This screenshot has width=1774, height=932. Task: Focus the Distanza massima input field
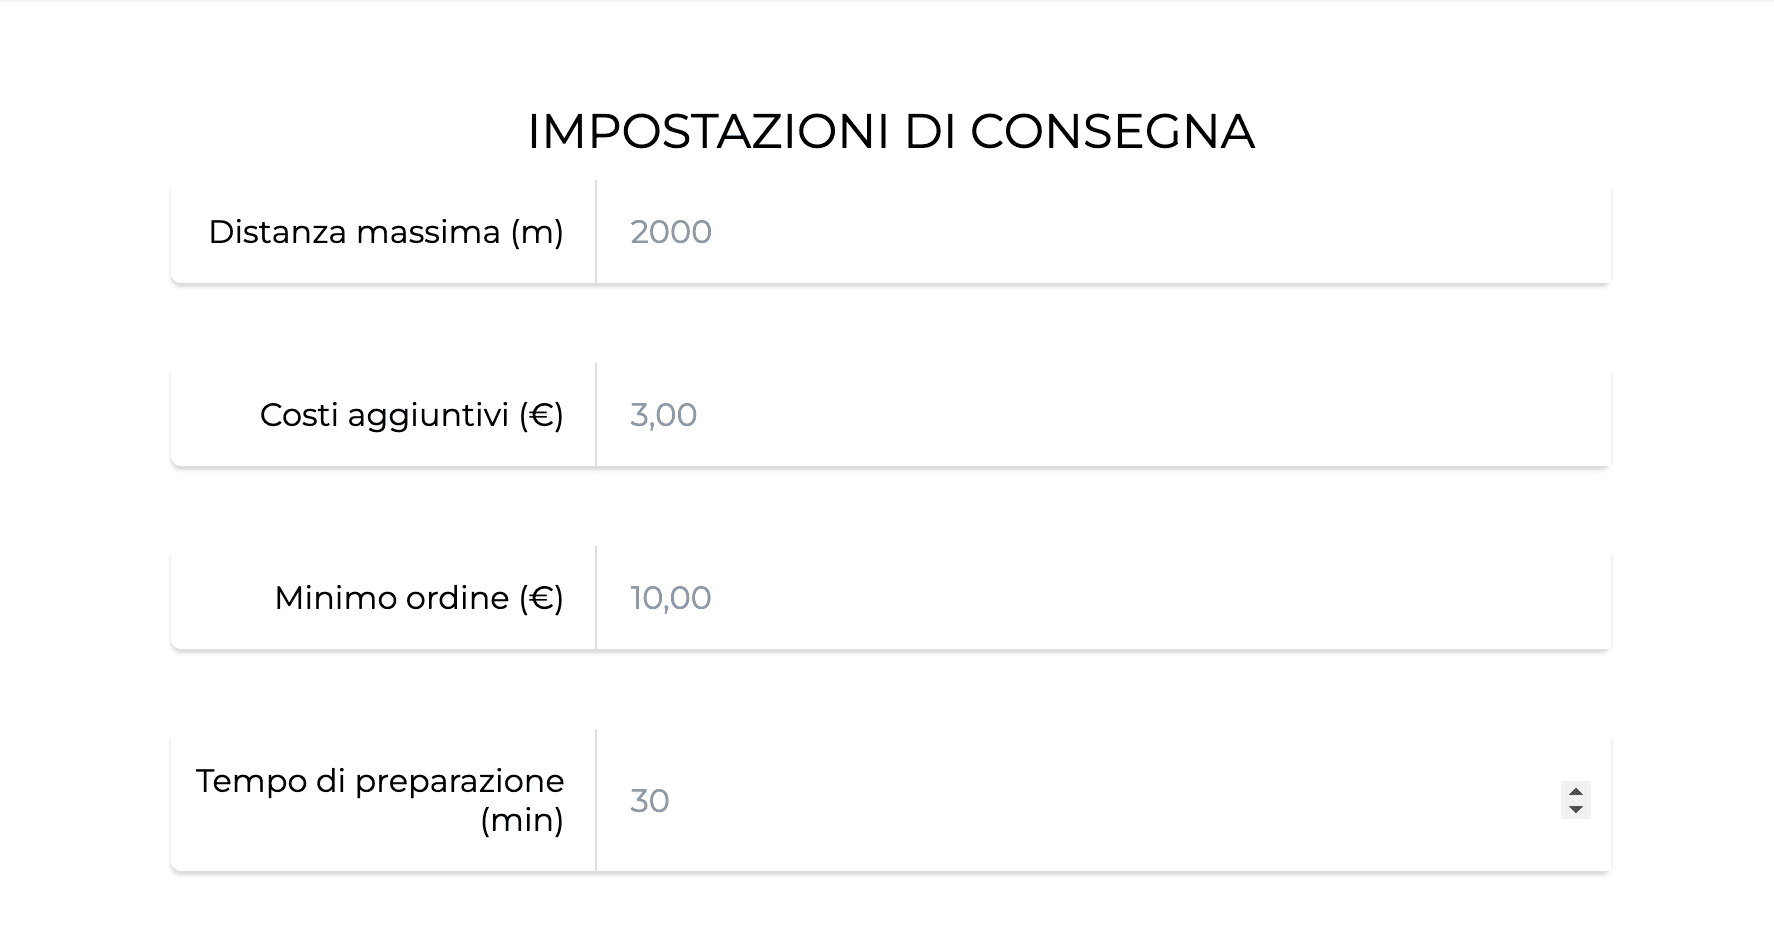(1103, 232)
